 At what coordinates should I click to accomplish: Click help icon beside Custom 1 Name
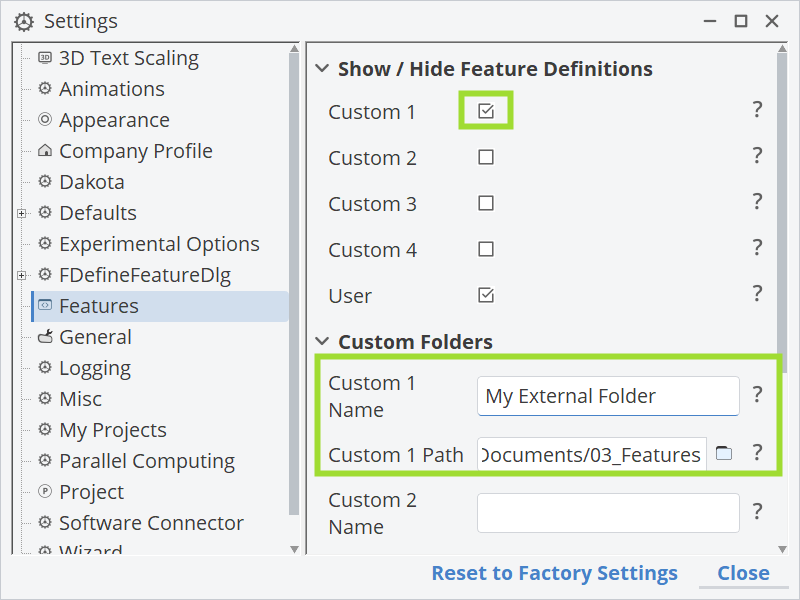point(758,395)
